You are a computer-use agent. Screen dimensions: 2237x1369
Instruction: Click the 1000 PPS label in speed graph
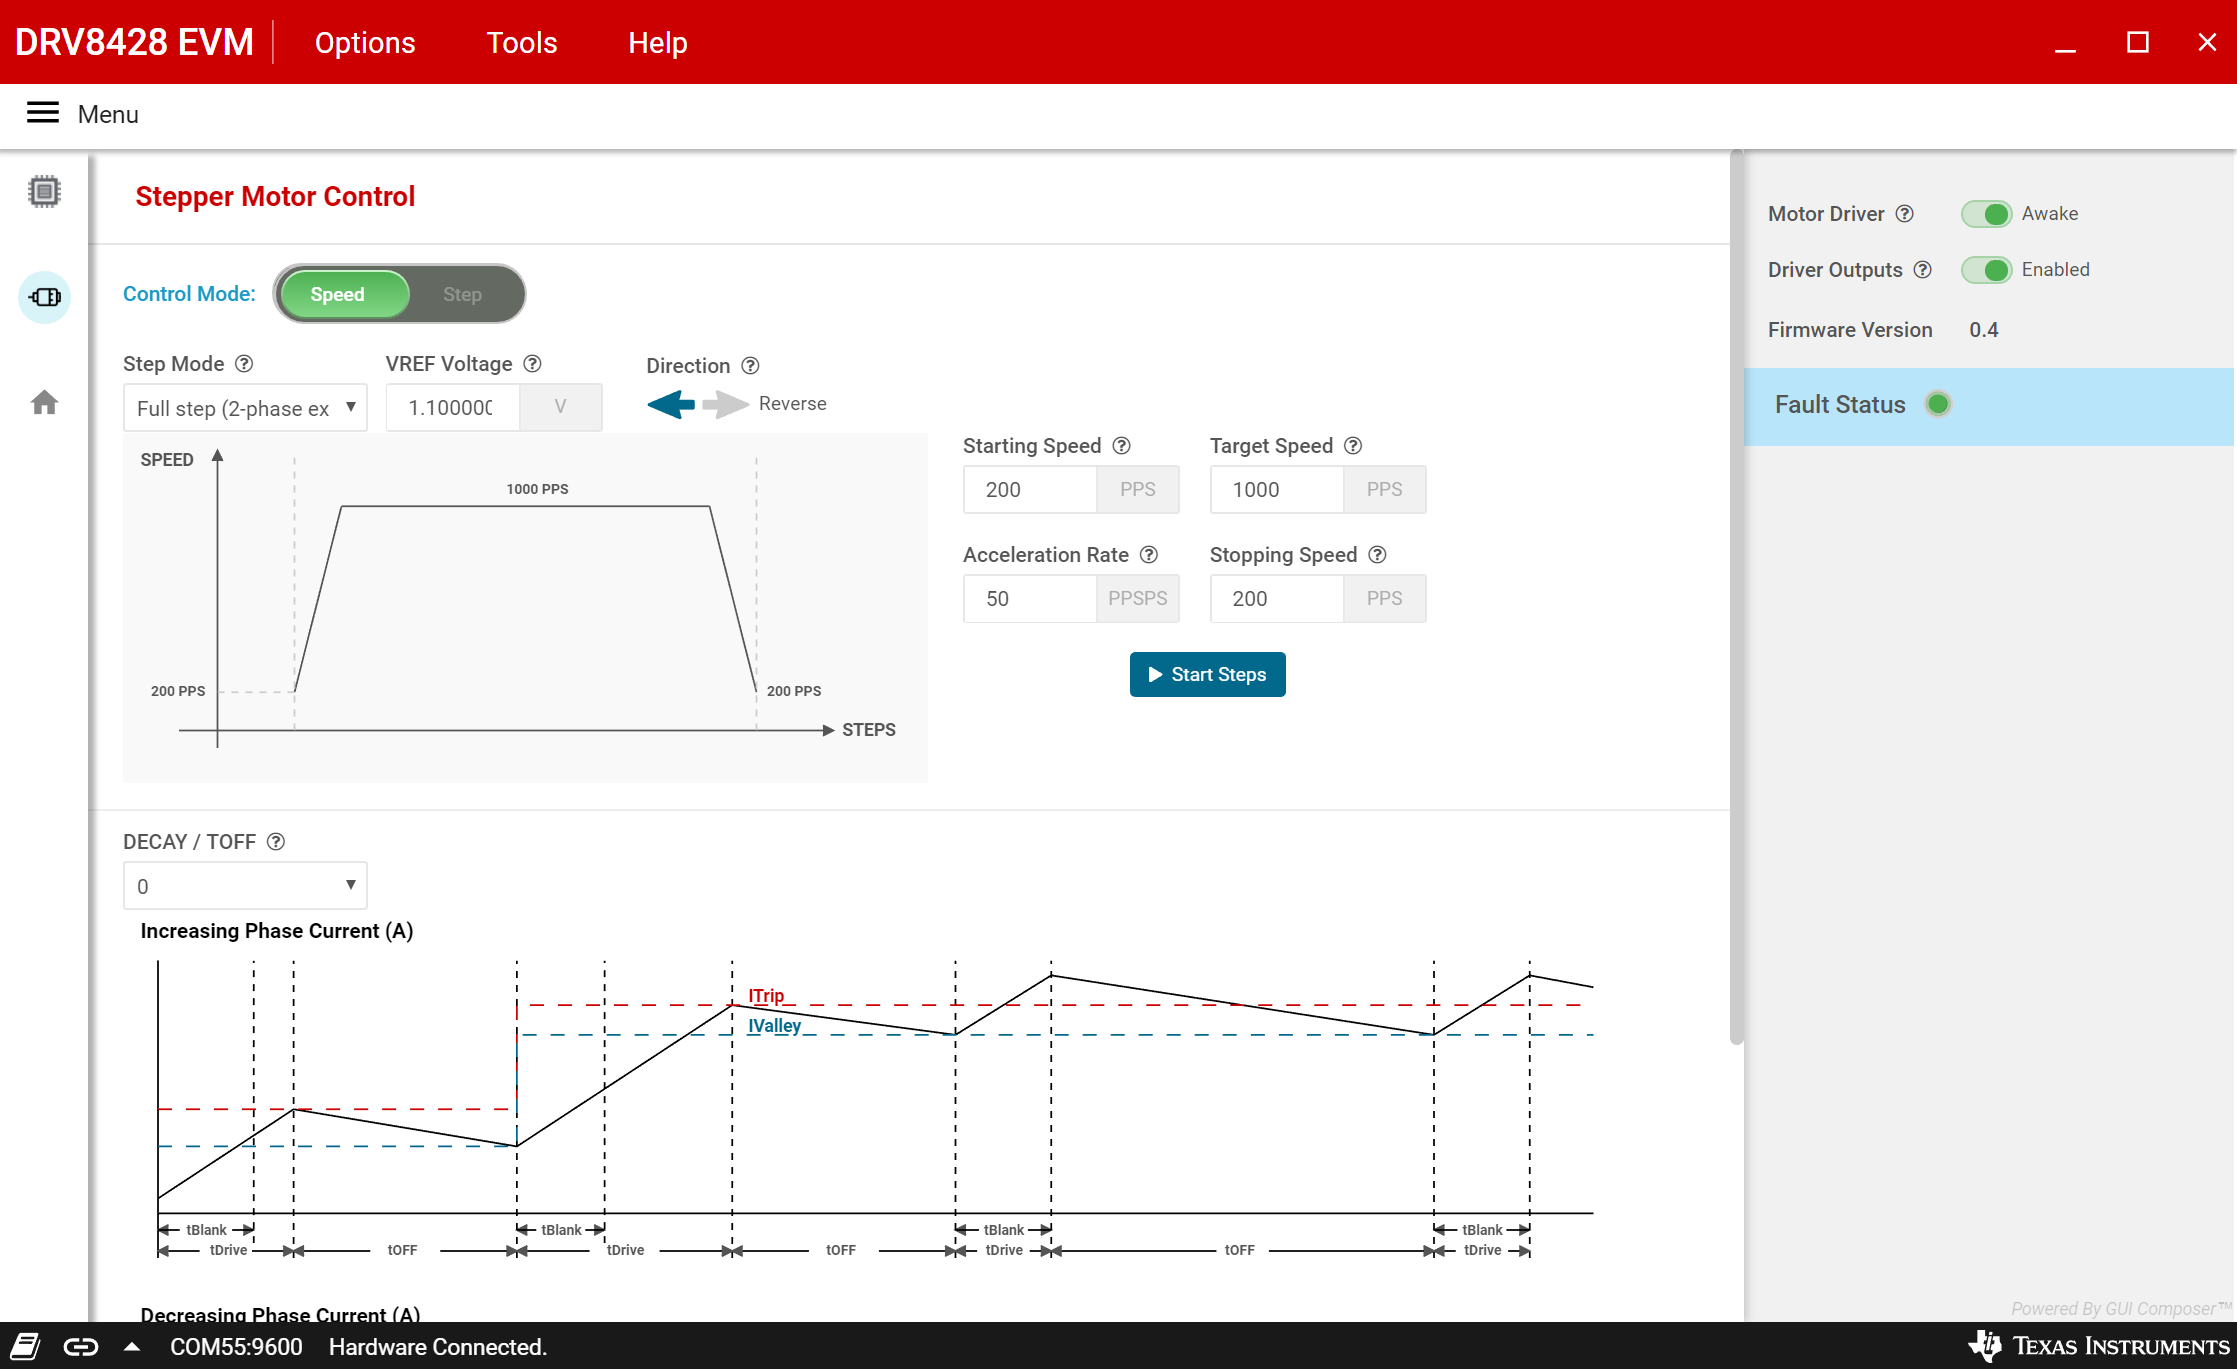[537, 489]
